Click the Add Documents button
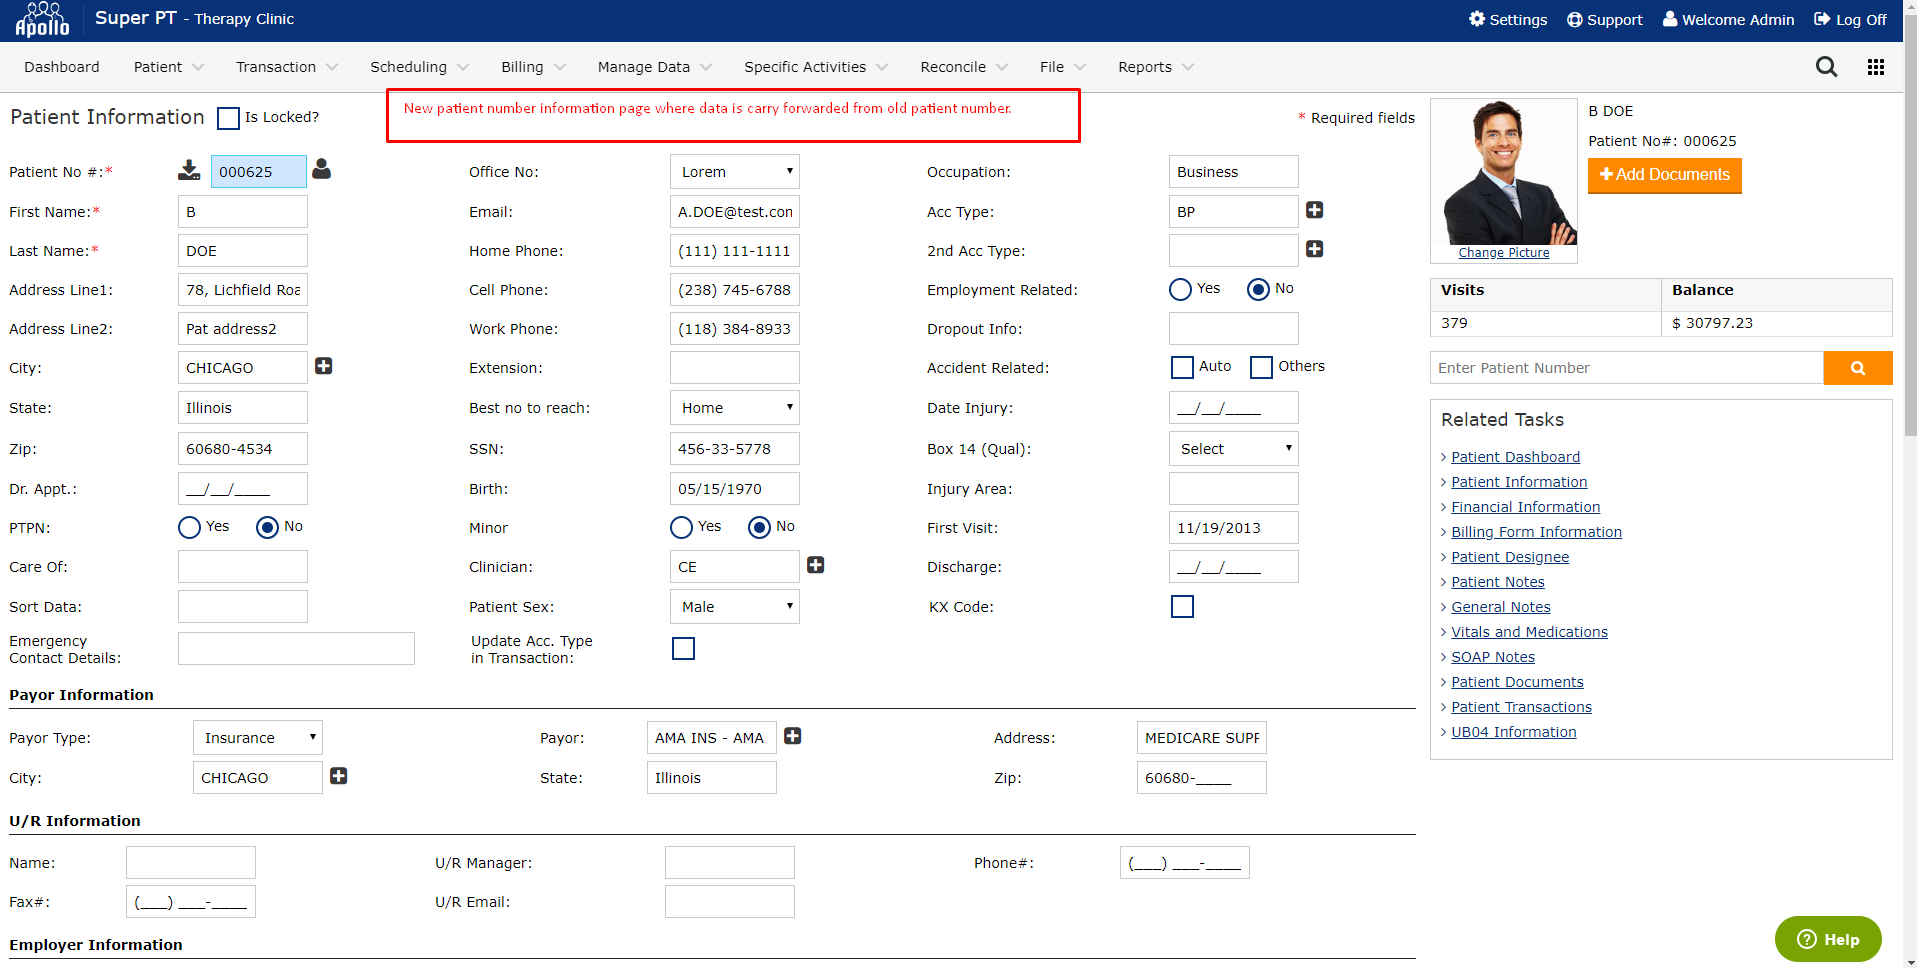1917x968 pixels. (x=1664, y=175)
